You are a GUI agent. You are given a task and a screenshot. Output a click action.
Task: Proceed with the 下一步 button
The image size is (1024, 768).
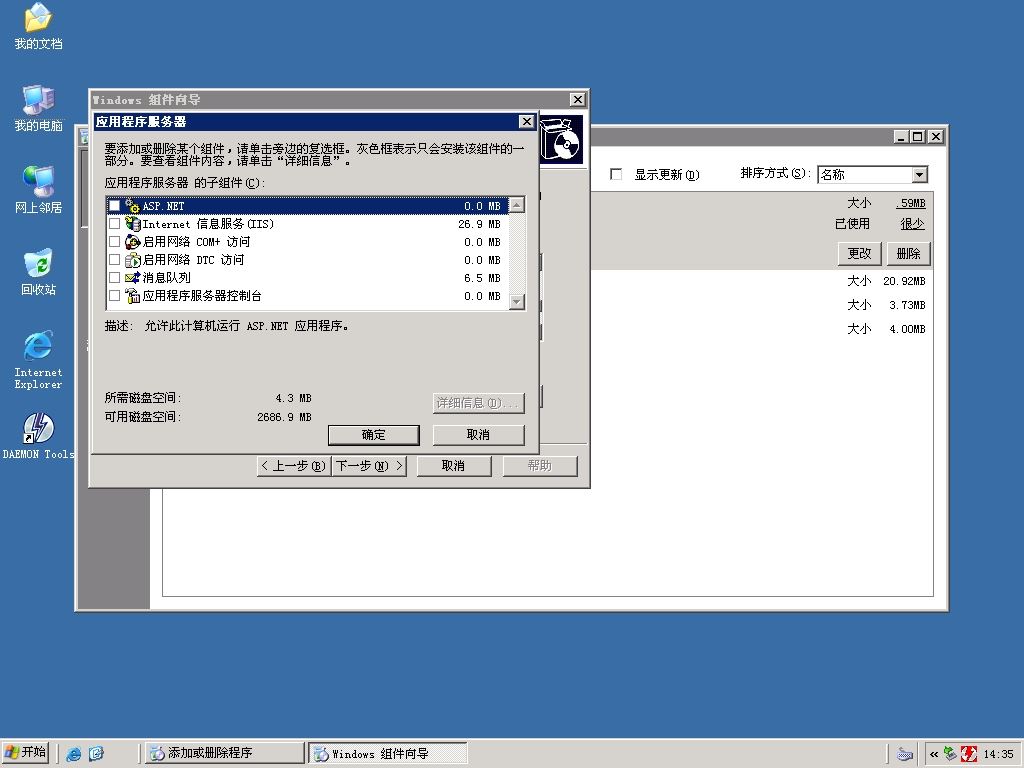[x=369, y=466]
